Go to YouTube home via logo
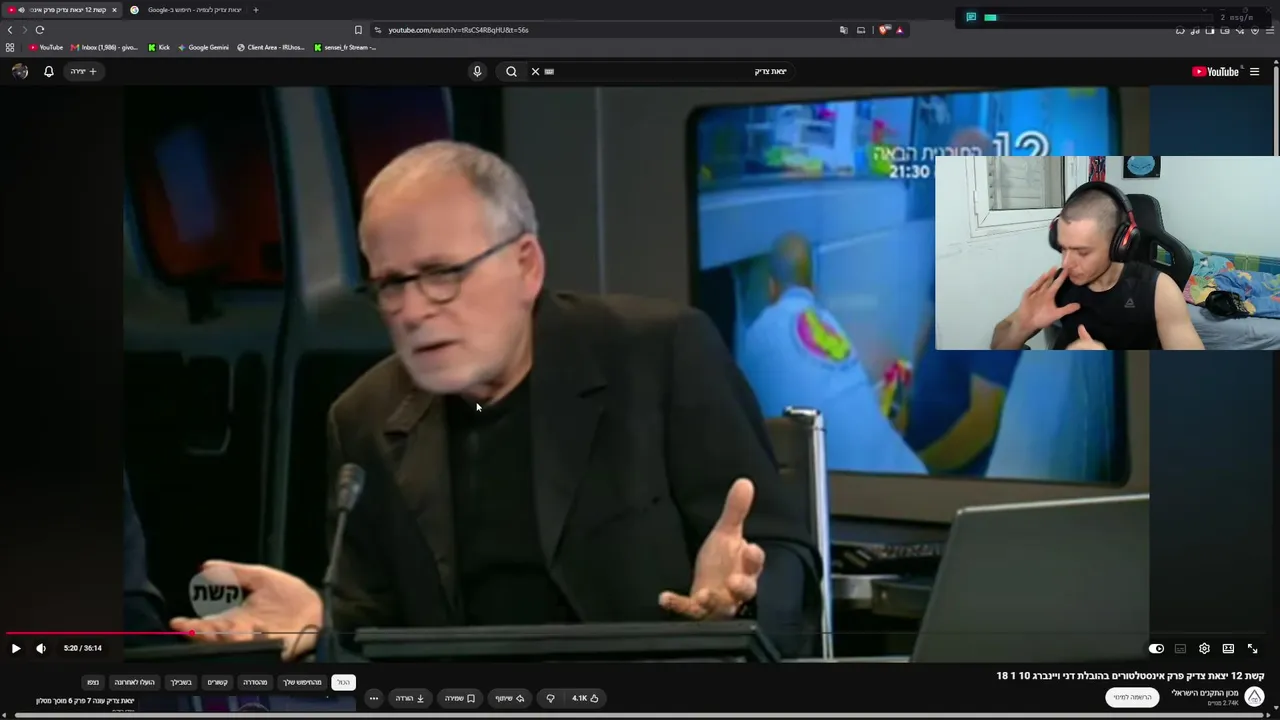The image size is (1280, 720). (x=1216, y=71)
